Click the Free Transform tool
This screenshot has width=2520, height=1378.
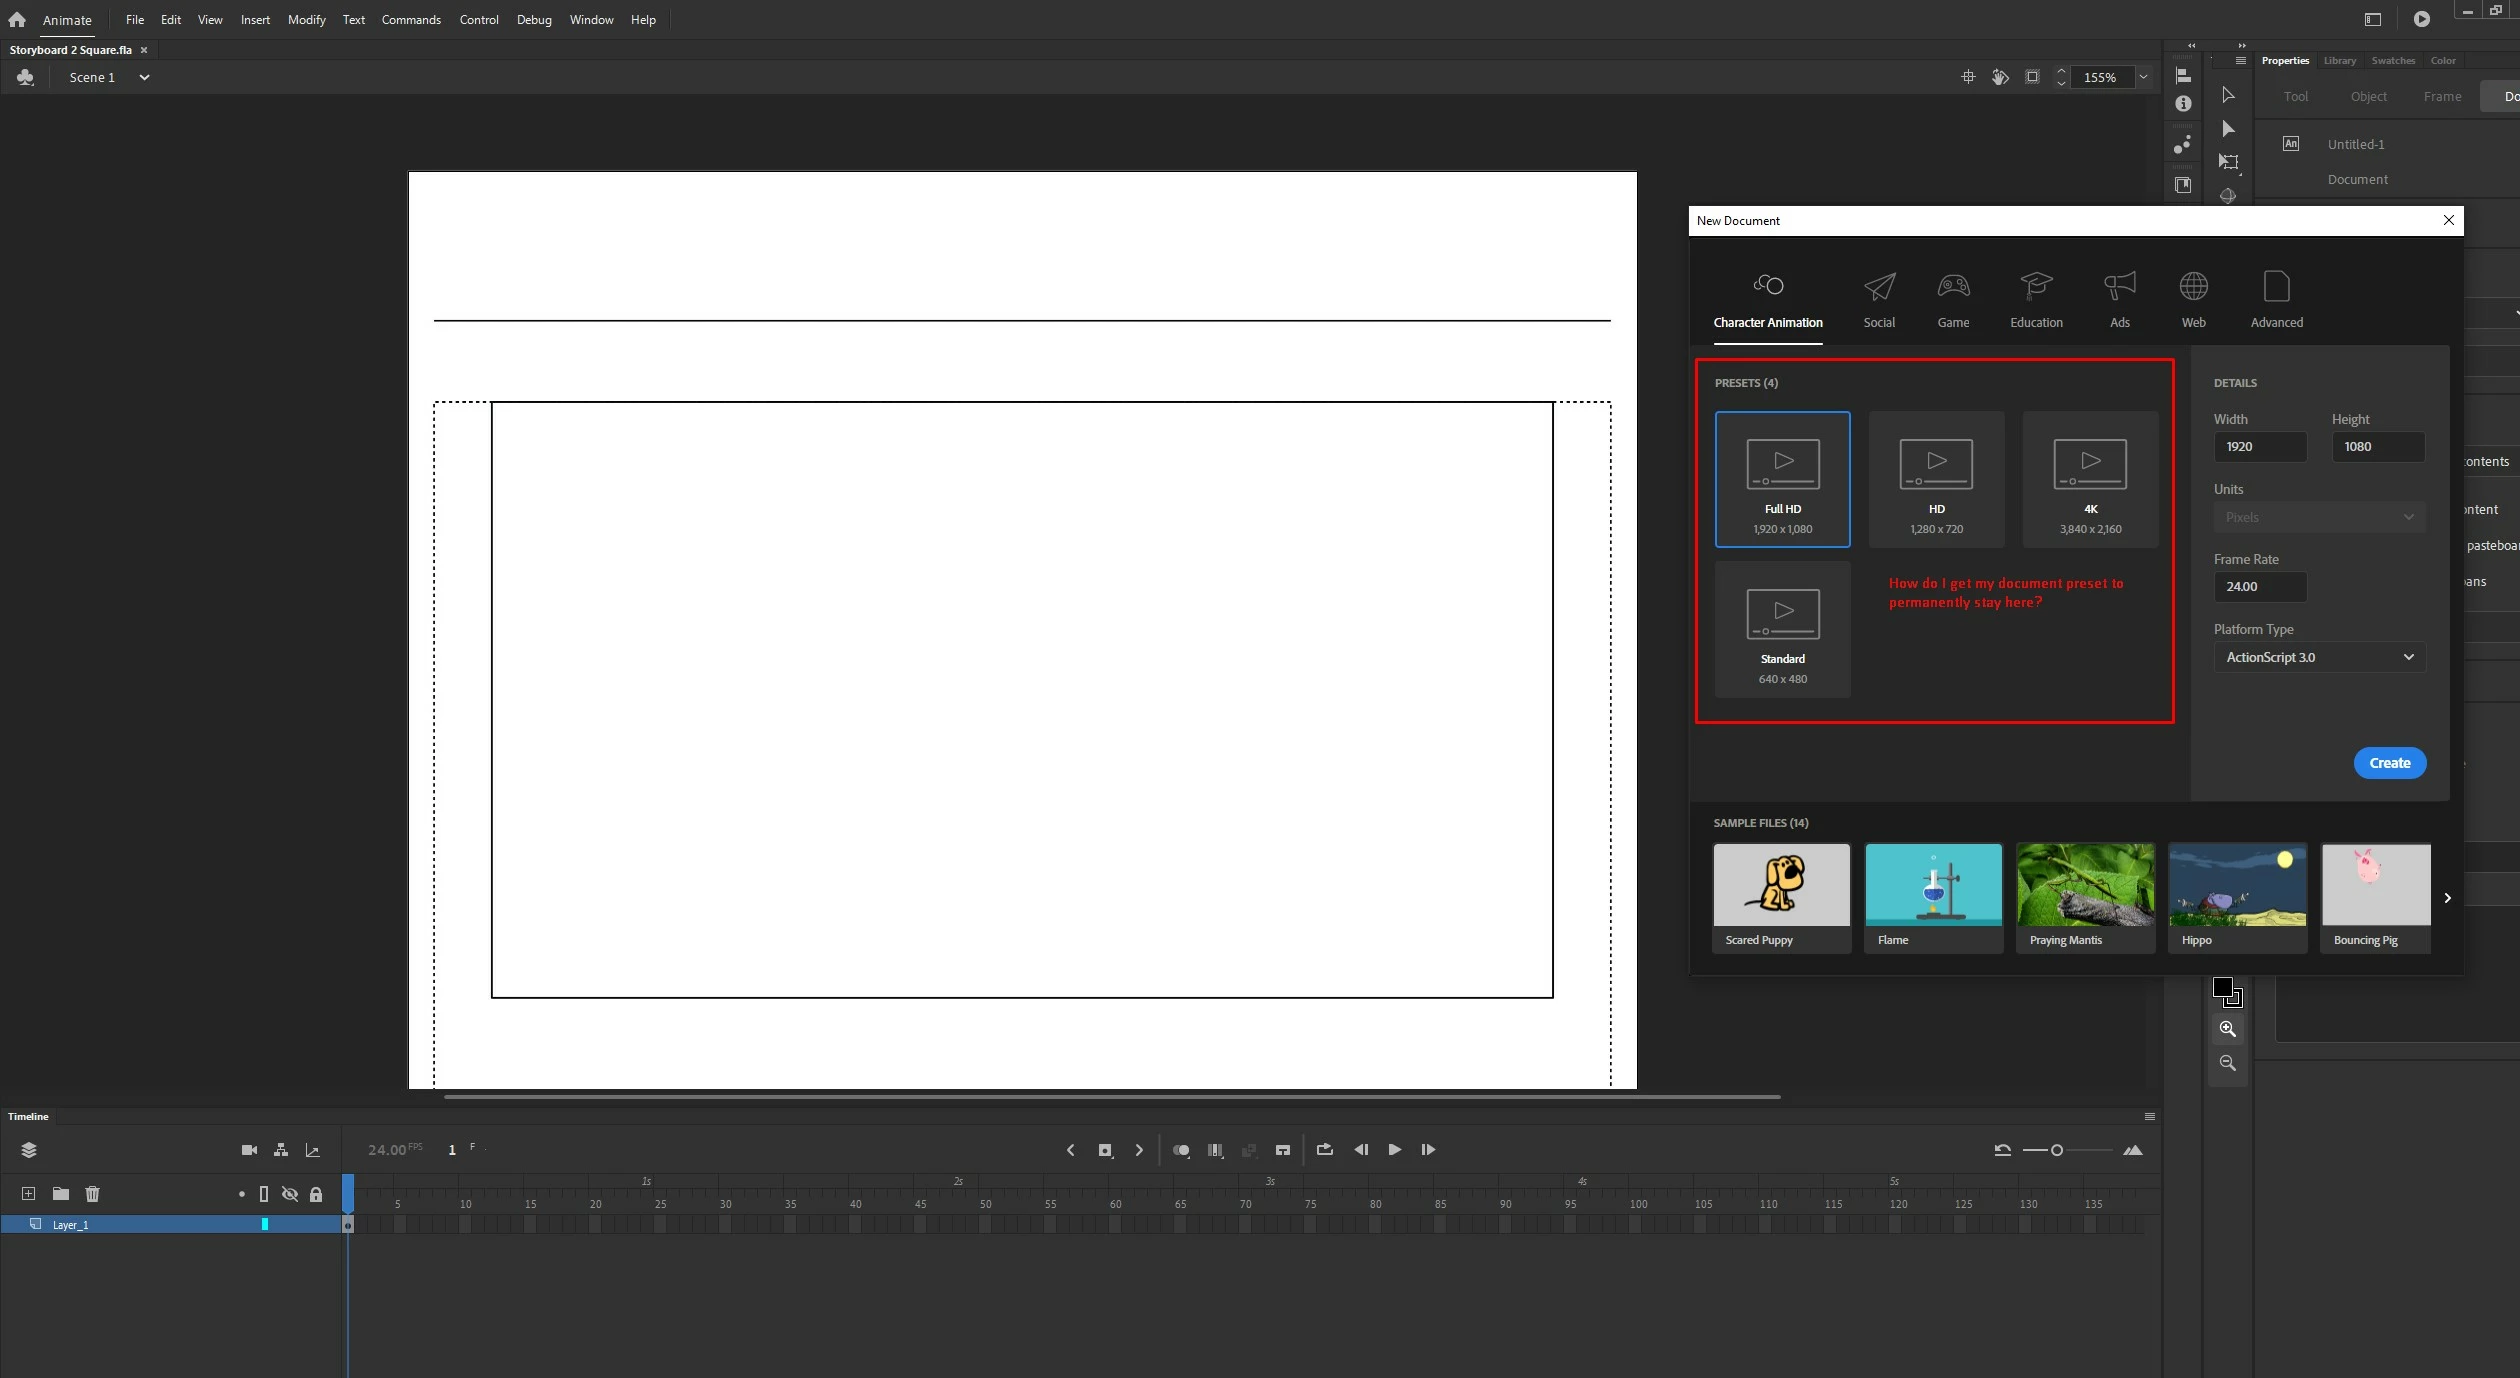pos(2228,162)
